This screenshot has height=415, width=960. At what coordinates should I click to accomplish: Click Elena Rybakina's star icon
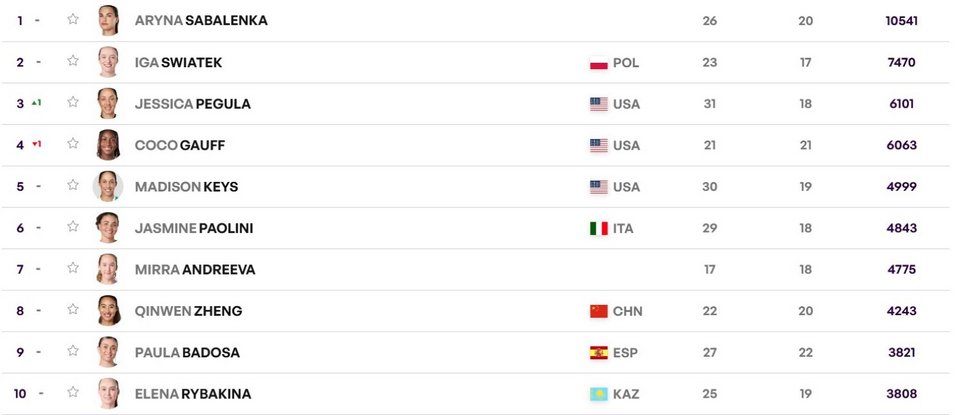coord(73,393)
